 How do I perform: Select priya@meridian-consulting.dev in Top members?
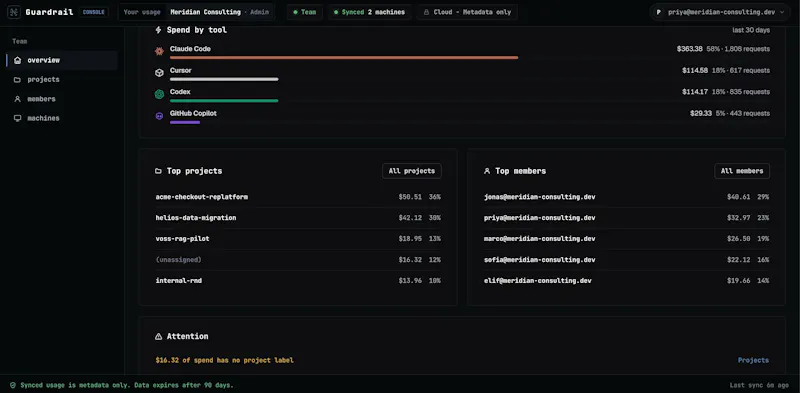pos(627,218)
